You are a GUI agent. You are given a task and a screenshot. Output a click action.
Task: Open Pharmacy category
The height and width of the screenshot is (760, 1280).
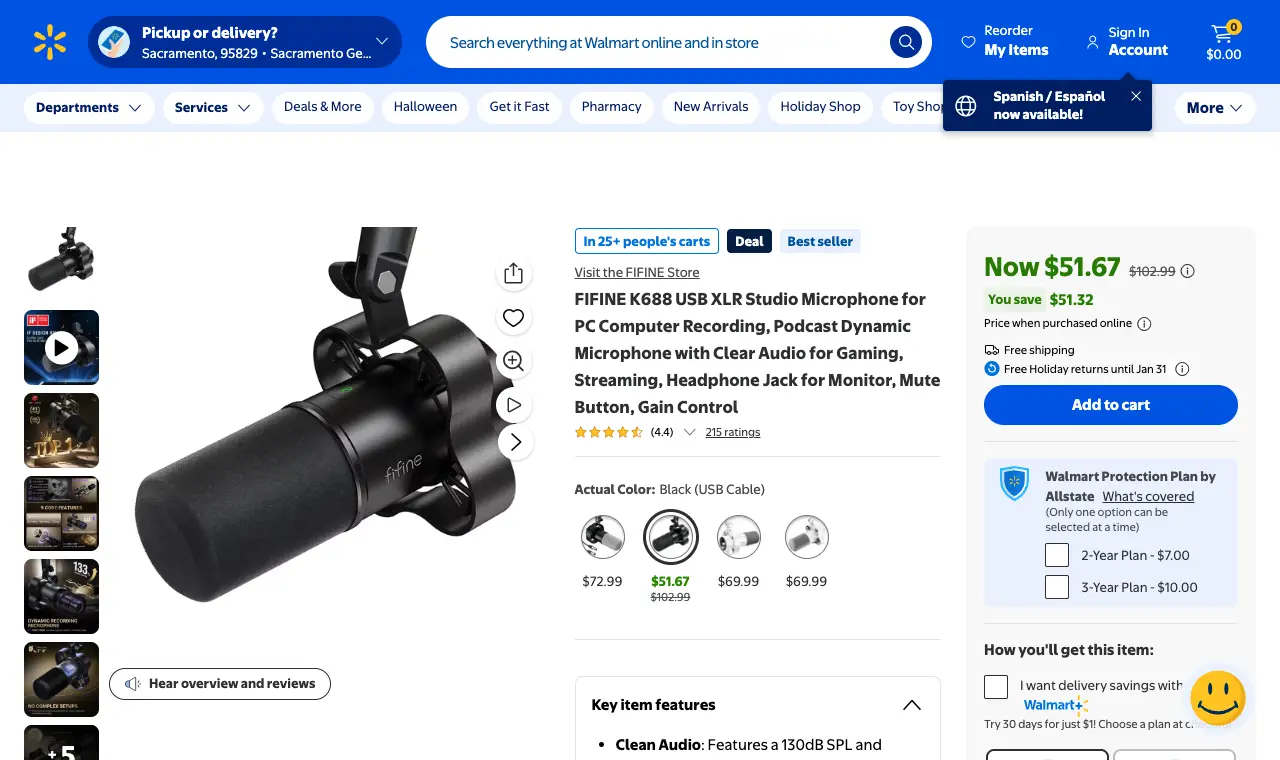[612, 107]
